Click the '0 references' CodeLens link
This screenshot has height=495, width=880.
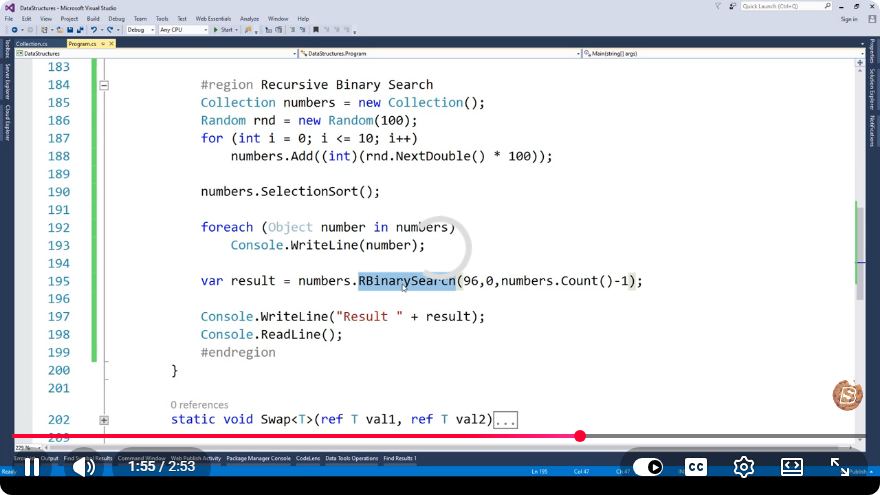[x=199, y=405]
